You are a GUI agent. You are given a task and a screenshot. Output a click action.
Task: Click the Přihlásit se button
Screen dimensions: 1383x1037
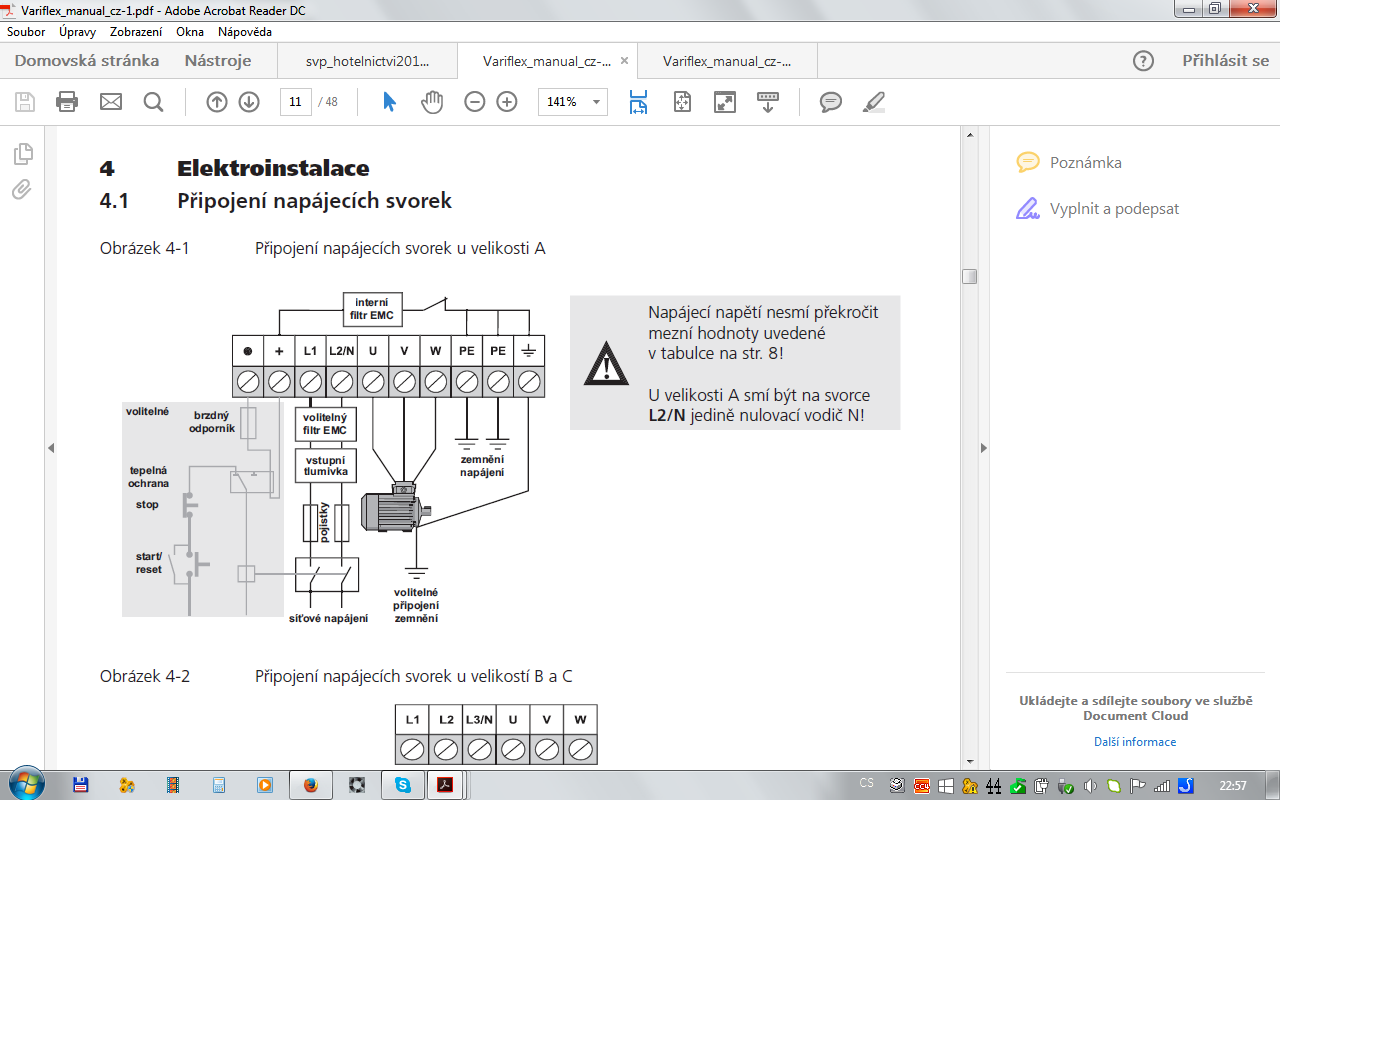pos(1225,61)
